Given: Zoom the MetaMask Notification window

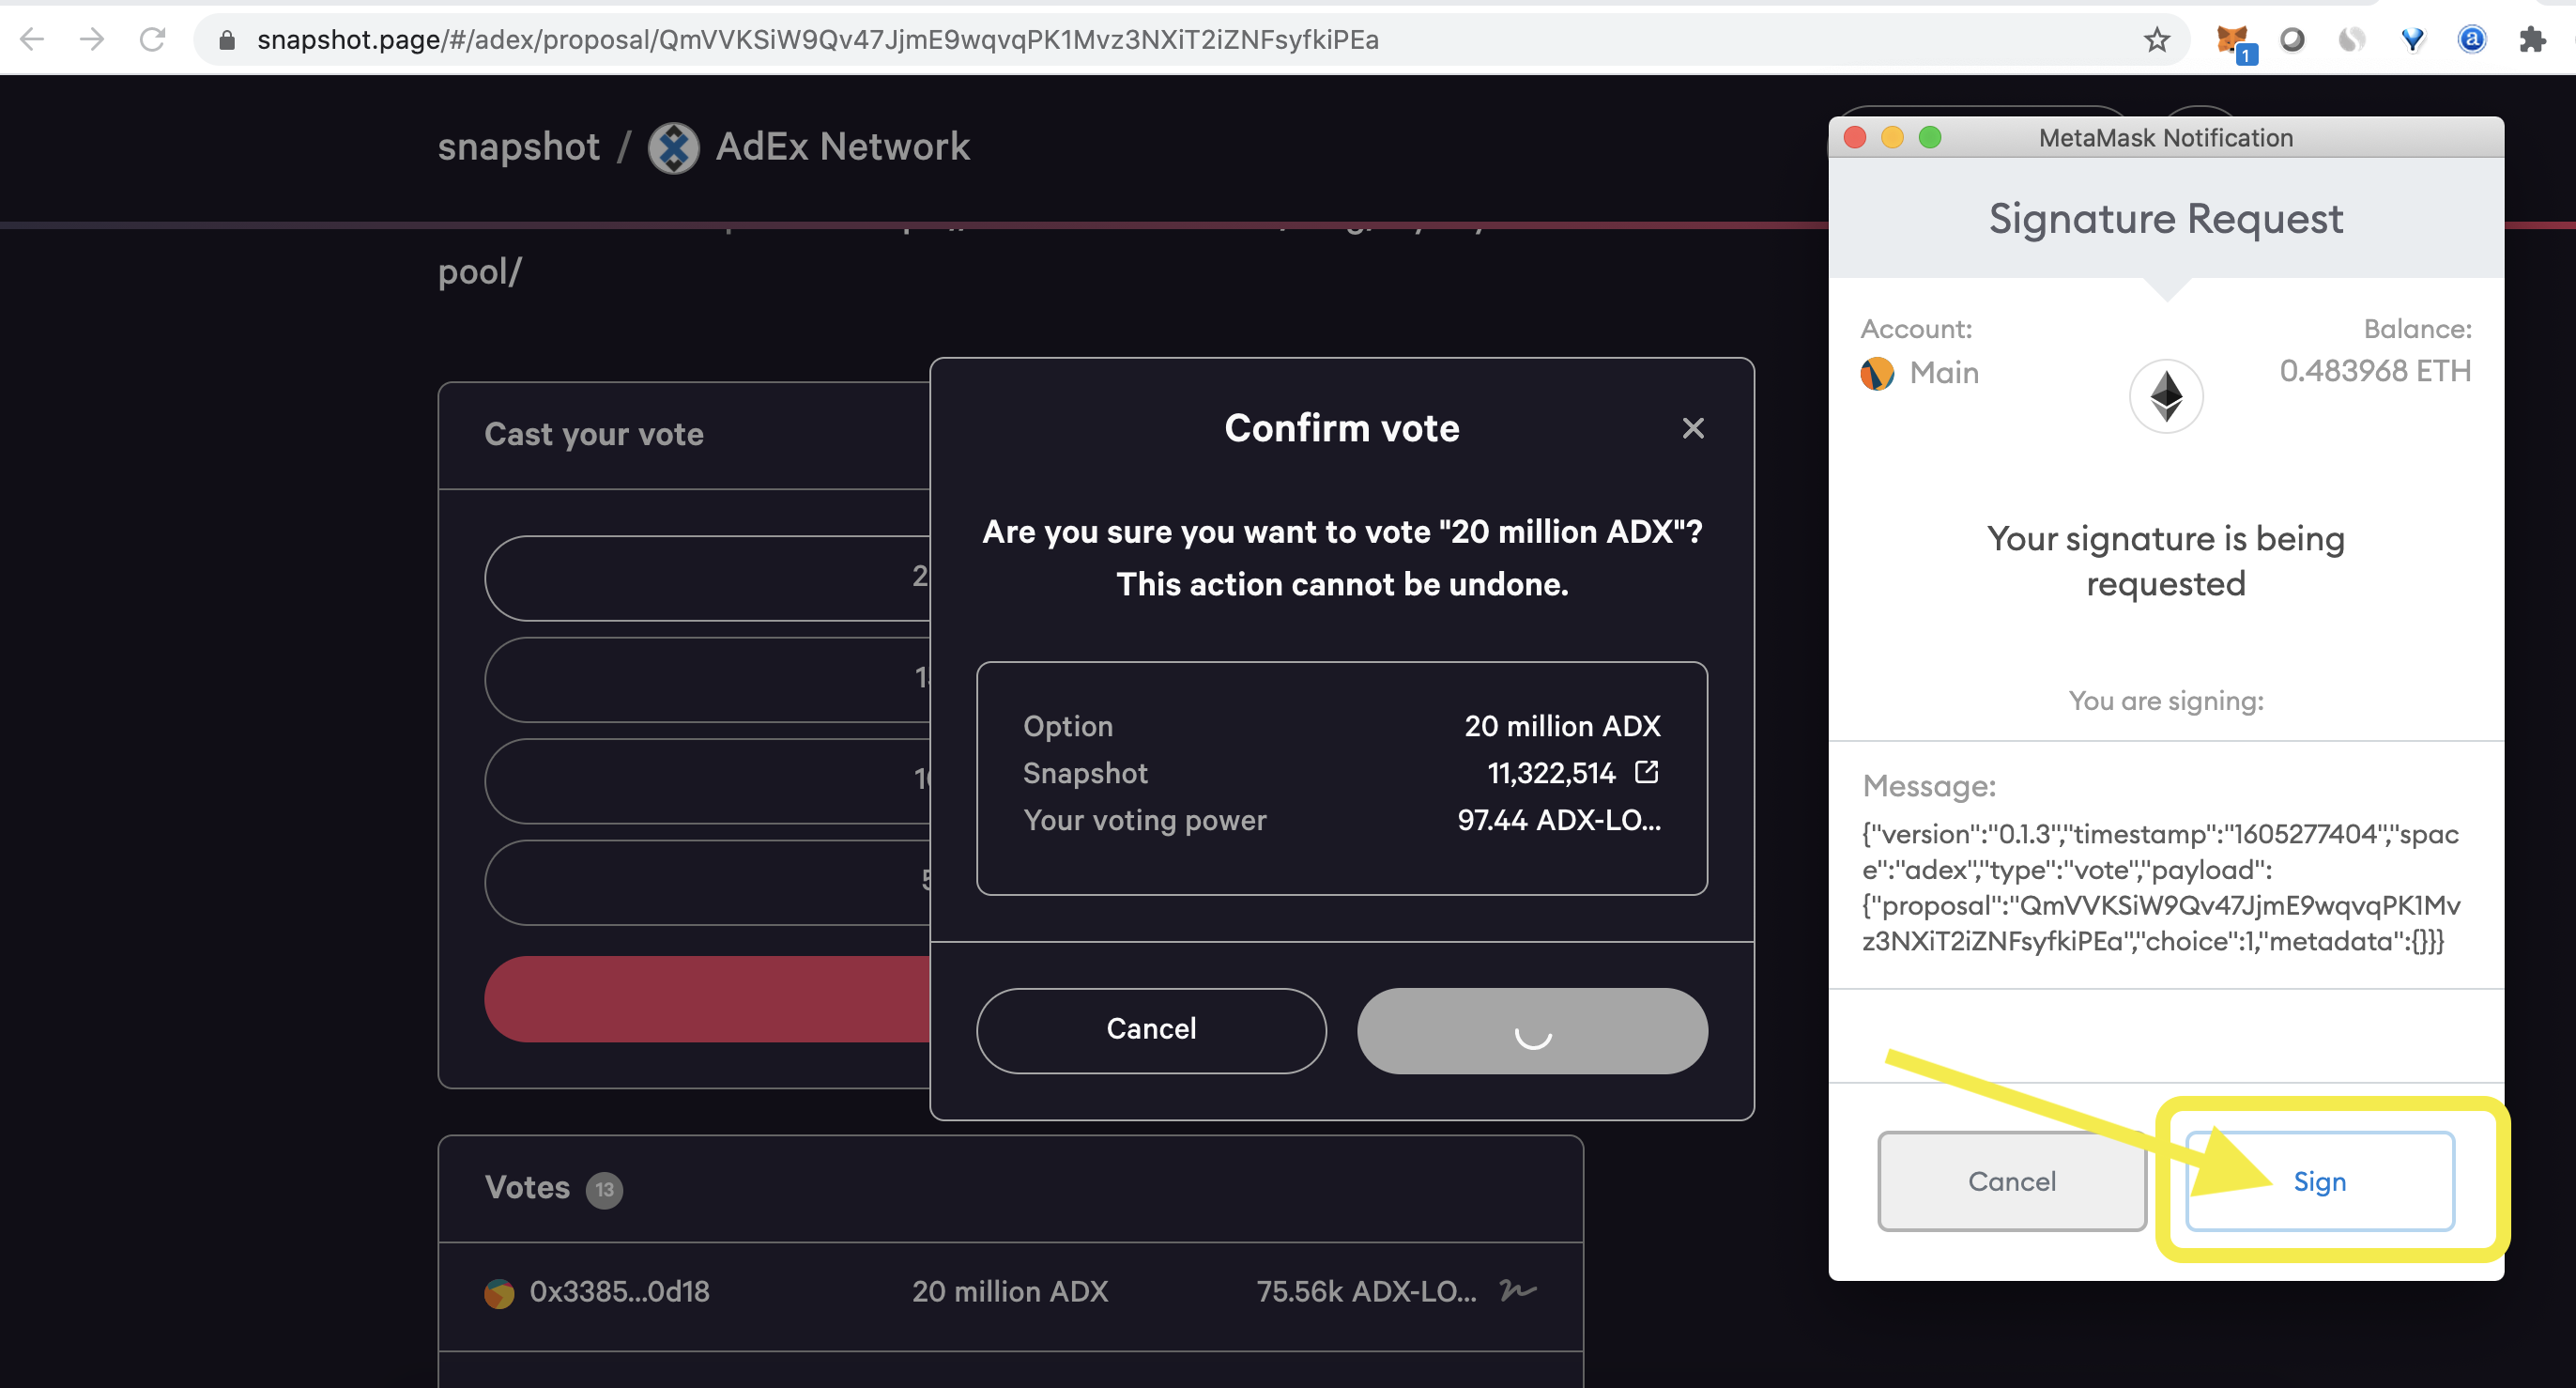Looking at the screenshot, I should (x=1930, y=137).
